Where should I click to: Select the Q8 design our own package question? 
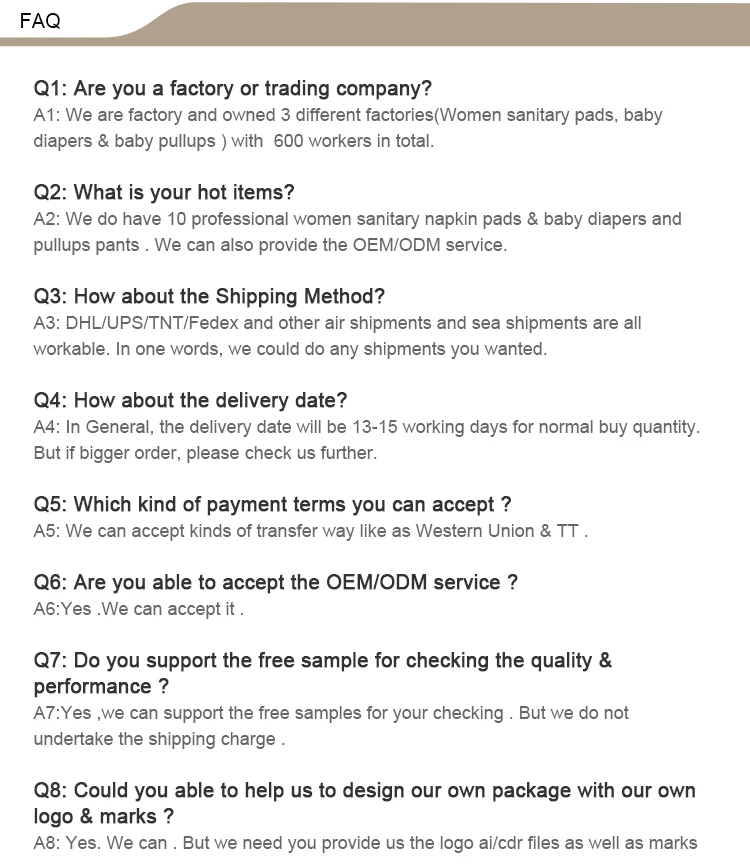365,803
